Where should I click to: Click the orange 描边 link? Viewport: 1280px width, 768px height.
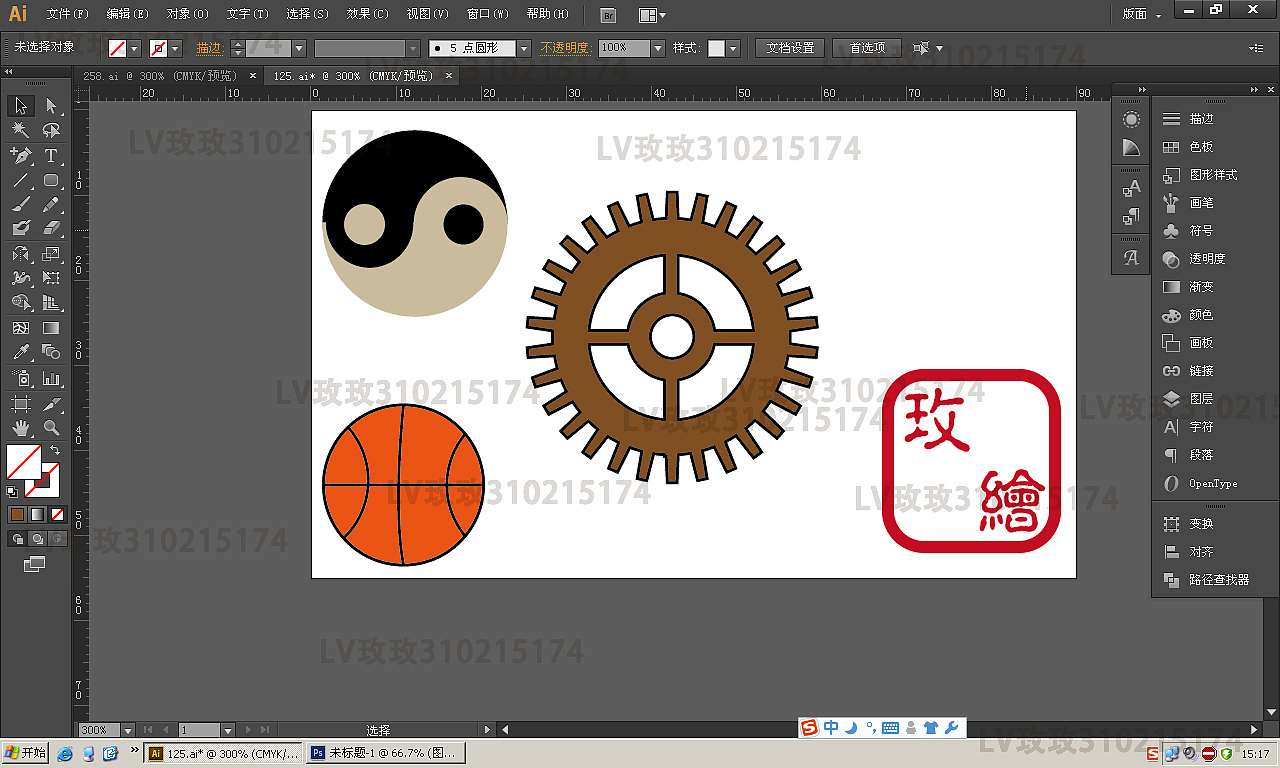(209, 48)
